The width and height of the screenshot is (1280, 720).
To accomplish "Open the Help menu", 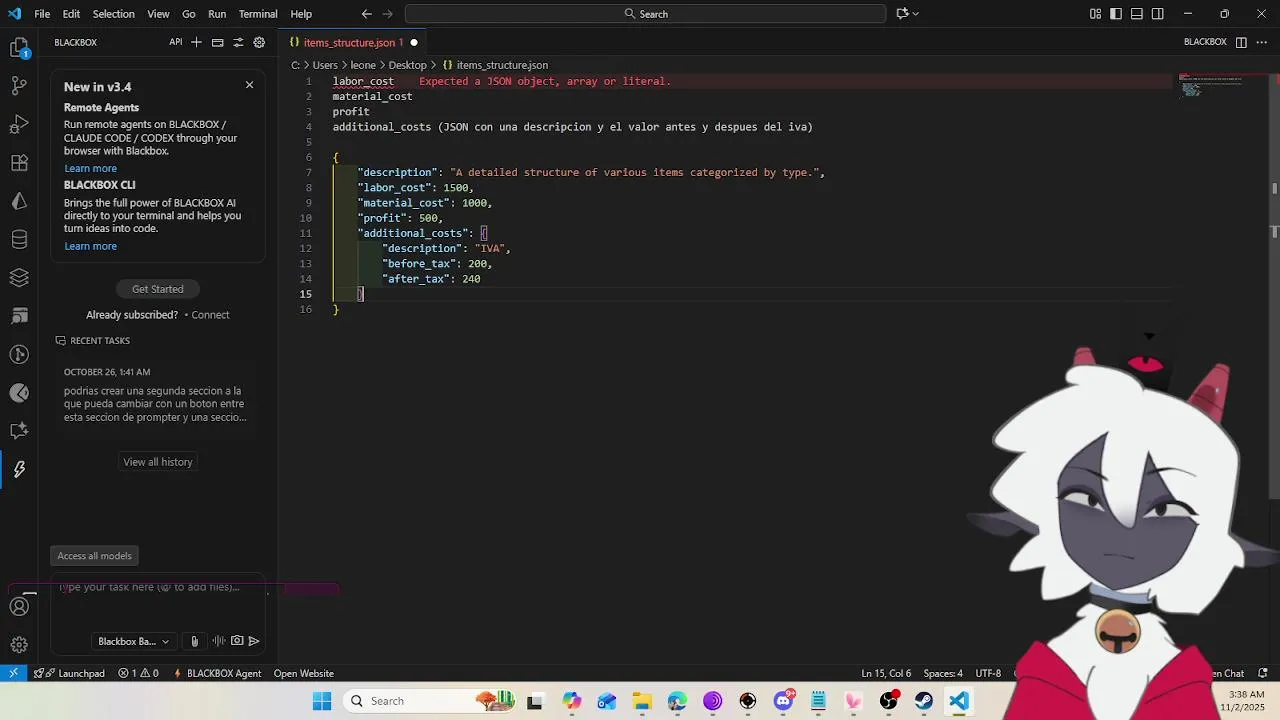I will tap(301, 14).
